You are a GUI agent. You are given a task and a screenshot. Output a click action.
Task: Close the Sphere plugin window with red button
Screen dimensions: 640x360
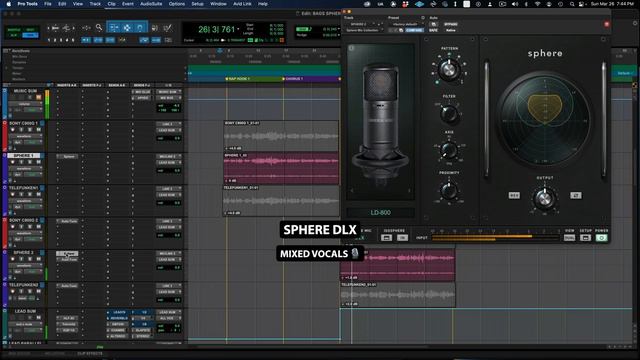[x=607, y=24]
